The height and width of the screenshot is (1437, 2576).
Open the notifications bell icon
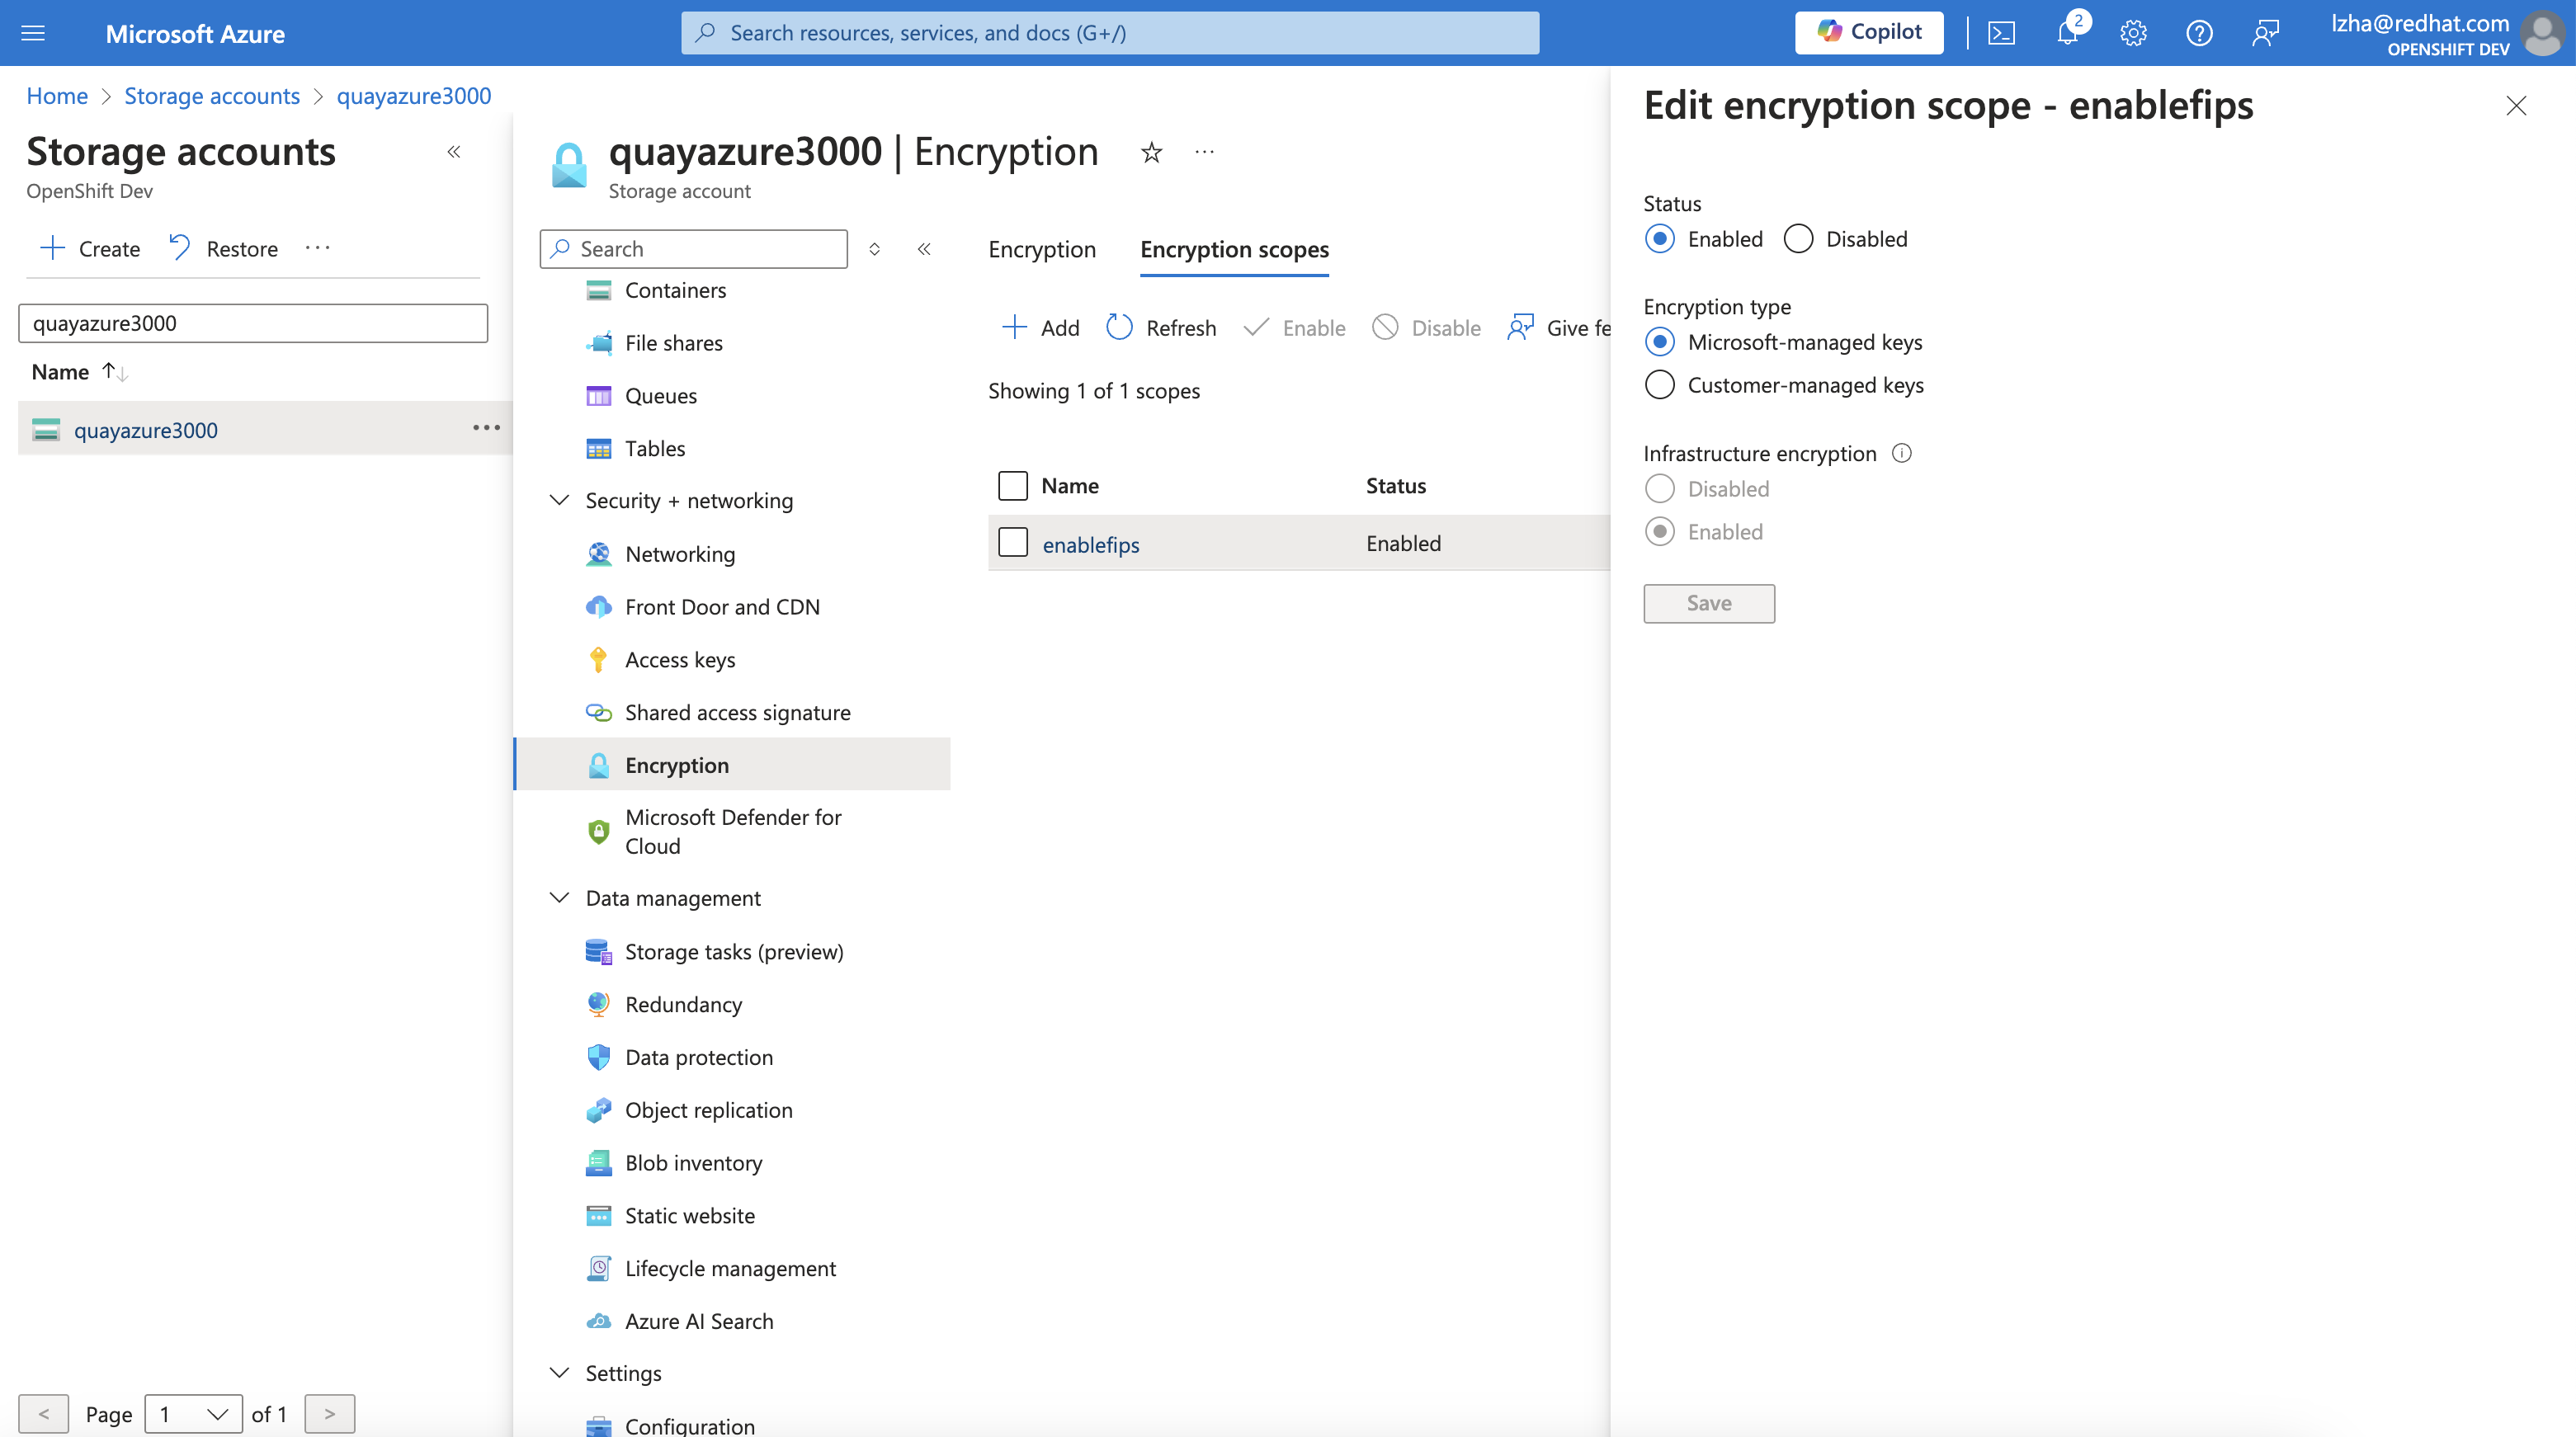2067,33
